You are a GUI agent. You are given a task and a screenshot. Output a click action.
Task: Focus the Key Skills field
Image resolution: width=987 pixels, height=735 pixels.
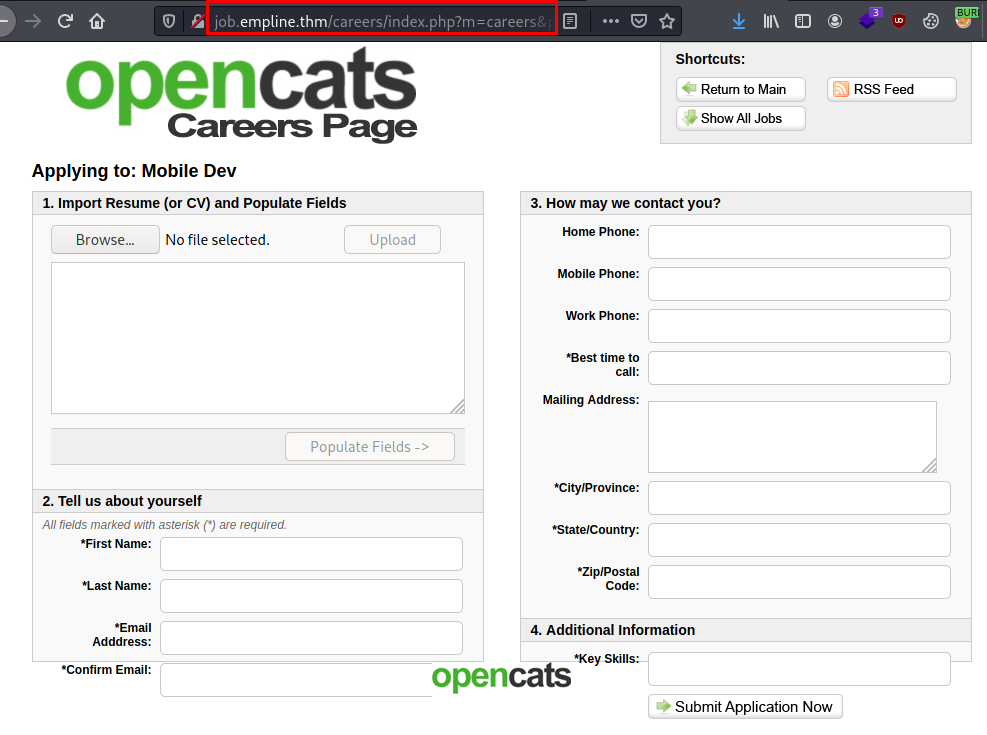(799, 669)
